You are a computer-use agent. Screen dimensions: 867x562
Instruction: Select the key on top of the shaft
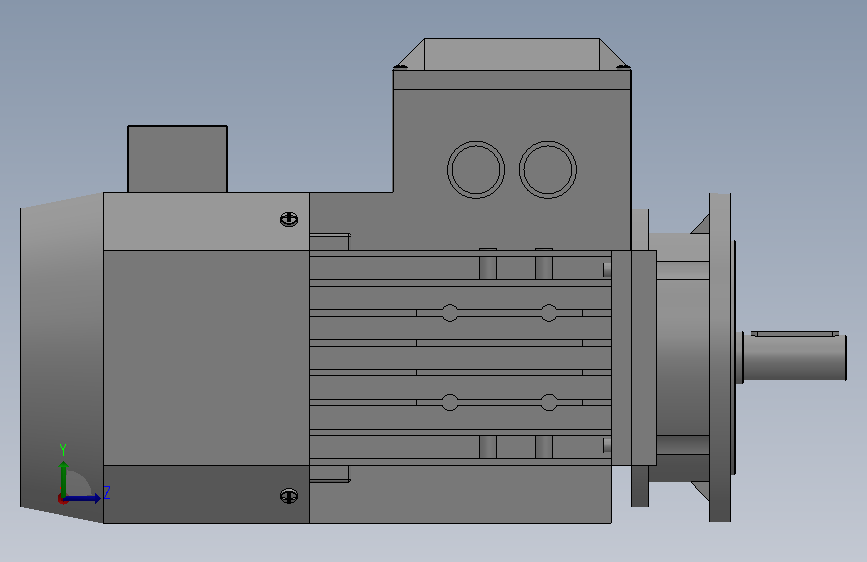pyautogui.click(x=795, y=334)
